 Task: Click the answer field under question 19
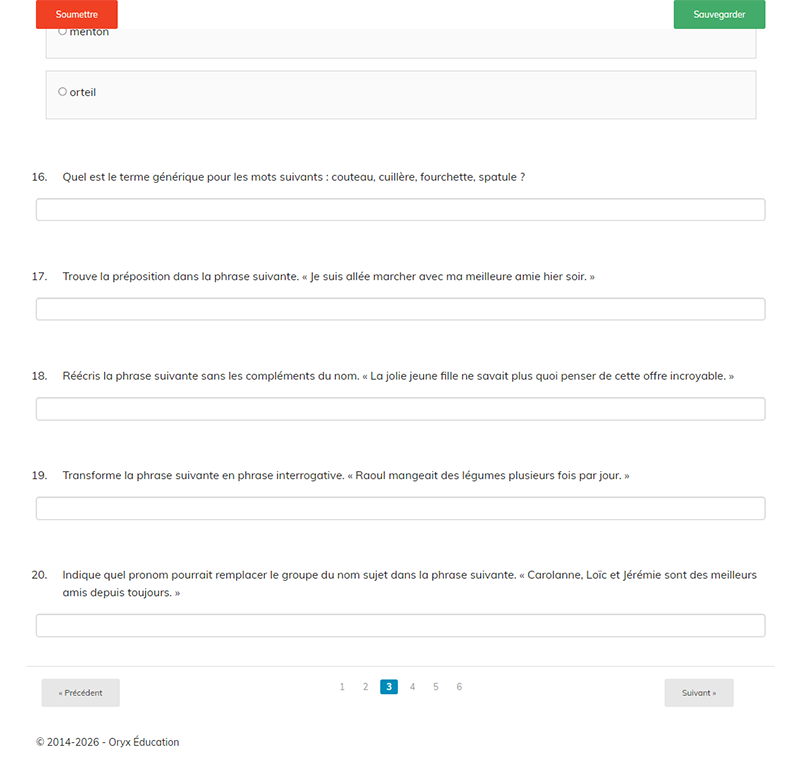pyautogui.click(x=400, y=508)
